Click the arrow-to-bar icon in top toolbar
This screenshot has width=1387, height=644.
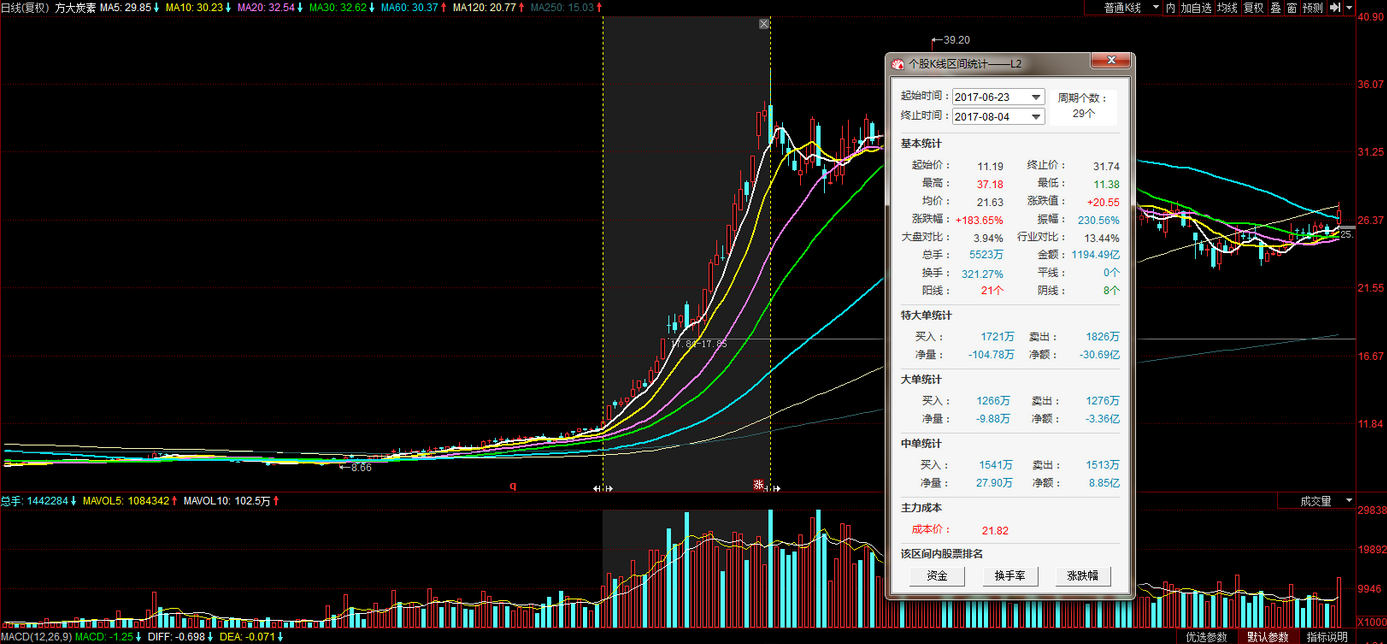pos(1335,8)
